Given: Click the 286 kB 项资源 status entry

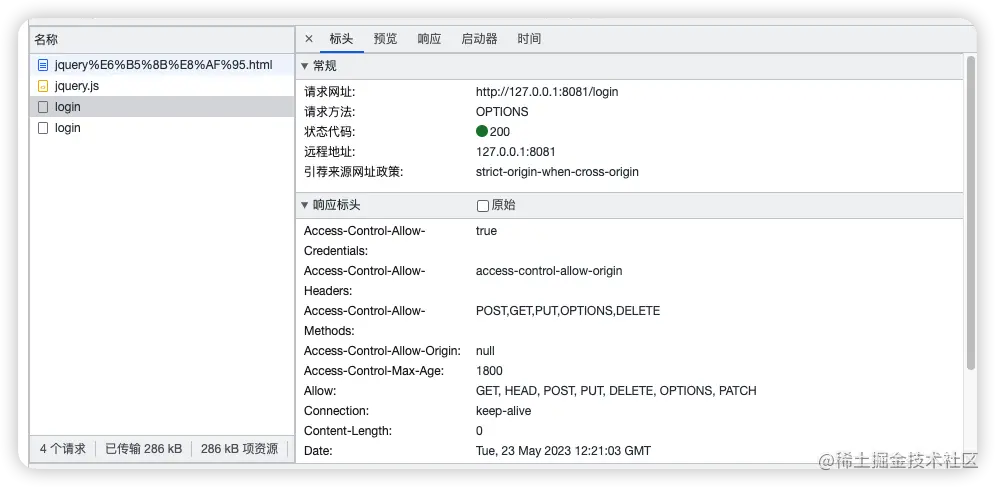Looking at the screenshot, I should (239, 449).
